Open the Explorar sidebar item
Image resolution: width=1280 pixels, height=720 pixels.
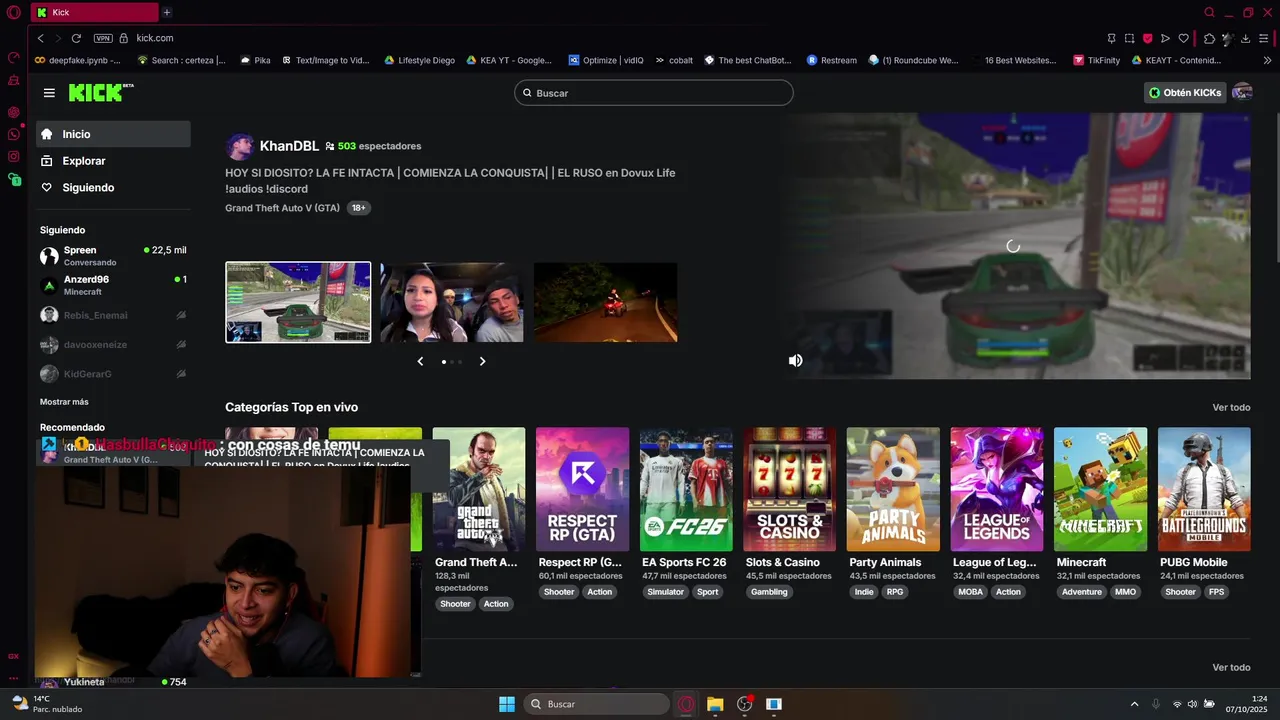point(113,161)
